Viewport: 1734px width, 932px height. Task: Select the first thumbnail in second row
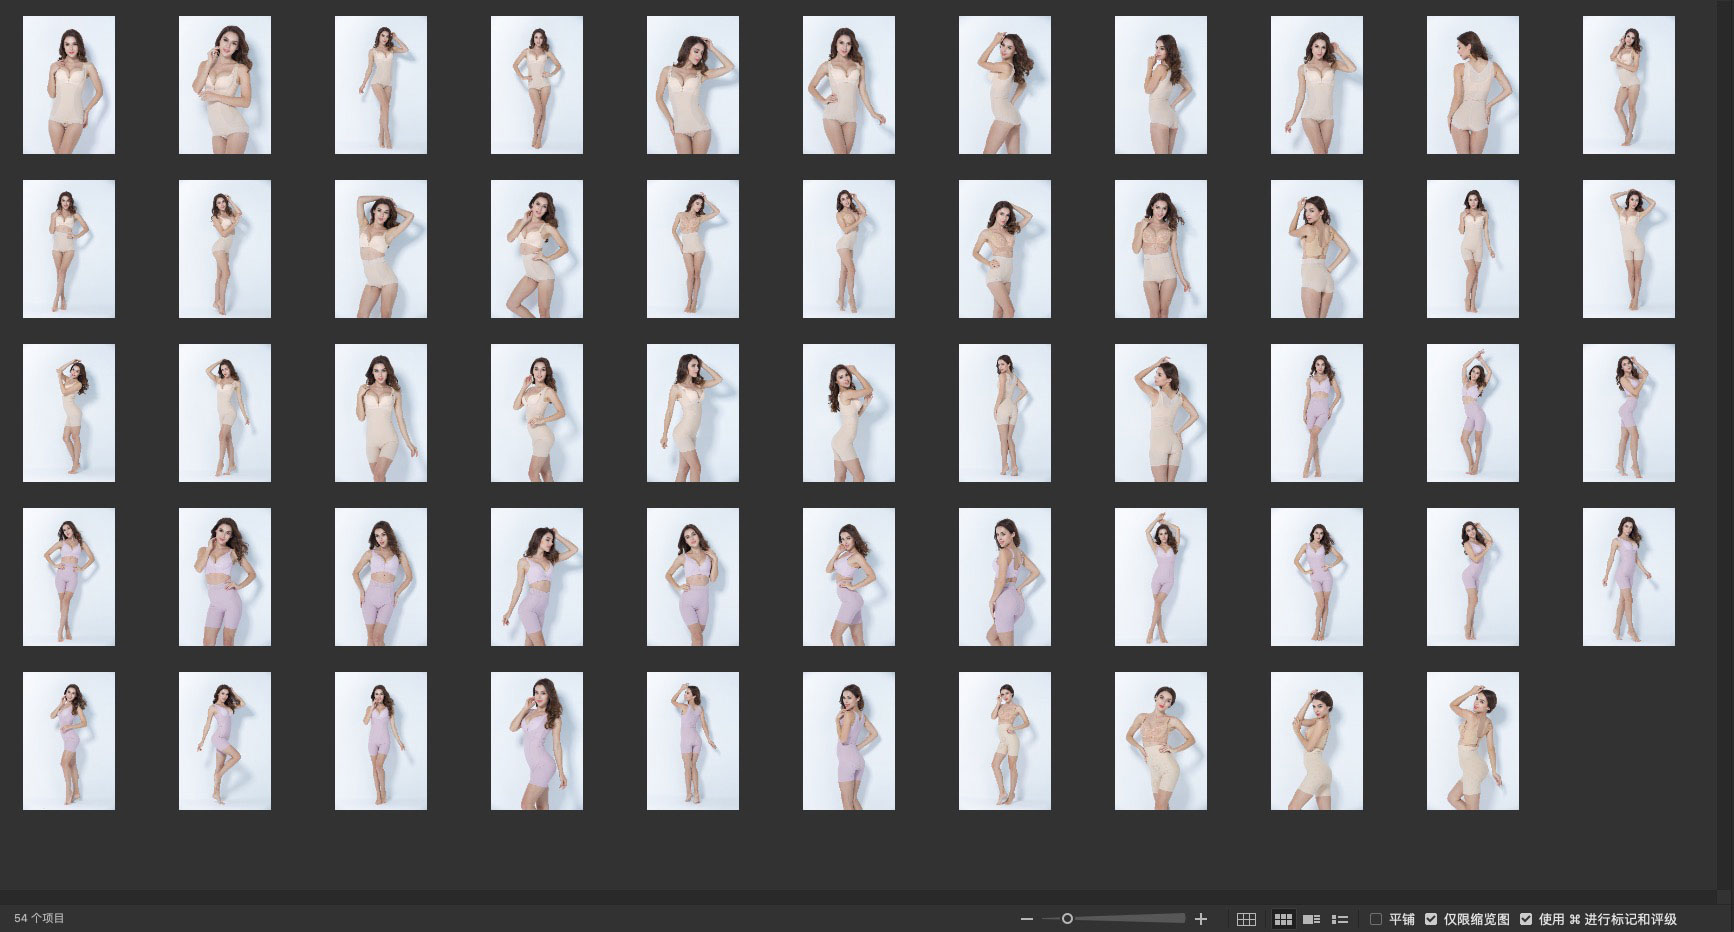(x=69, y=249)
